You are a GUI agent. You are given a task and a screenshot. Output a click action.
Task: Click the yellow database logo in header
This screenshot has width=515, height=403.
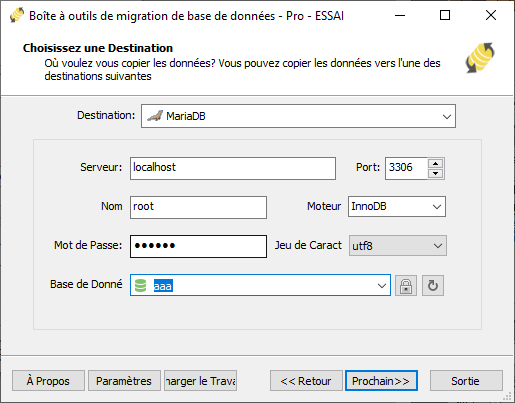pos(480,58)
